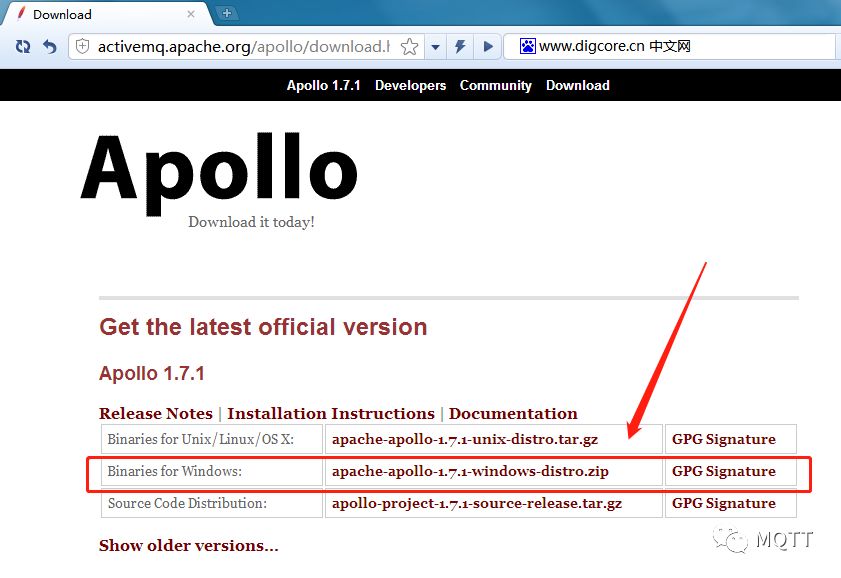
Task: Click the Baidu paw search engine icon
Action: point(527,46)
